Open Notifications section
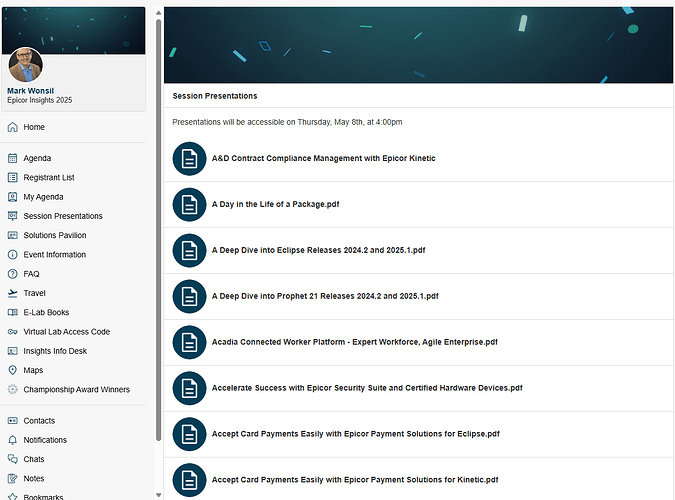 (x=45, y=440)
